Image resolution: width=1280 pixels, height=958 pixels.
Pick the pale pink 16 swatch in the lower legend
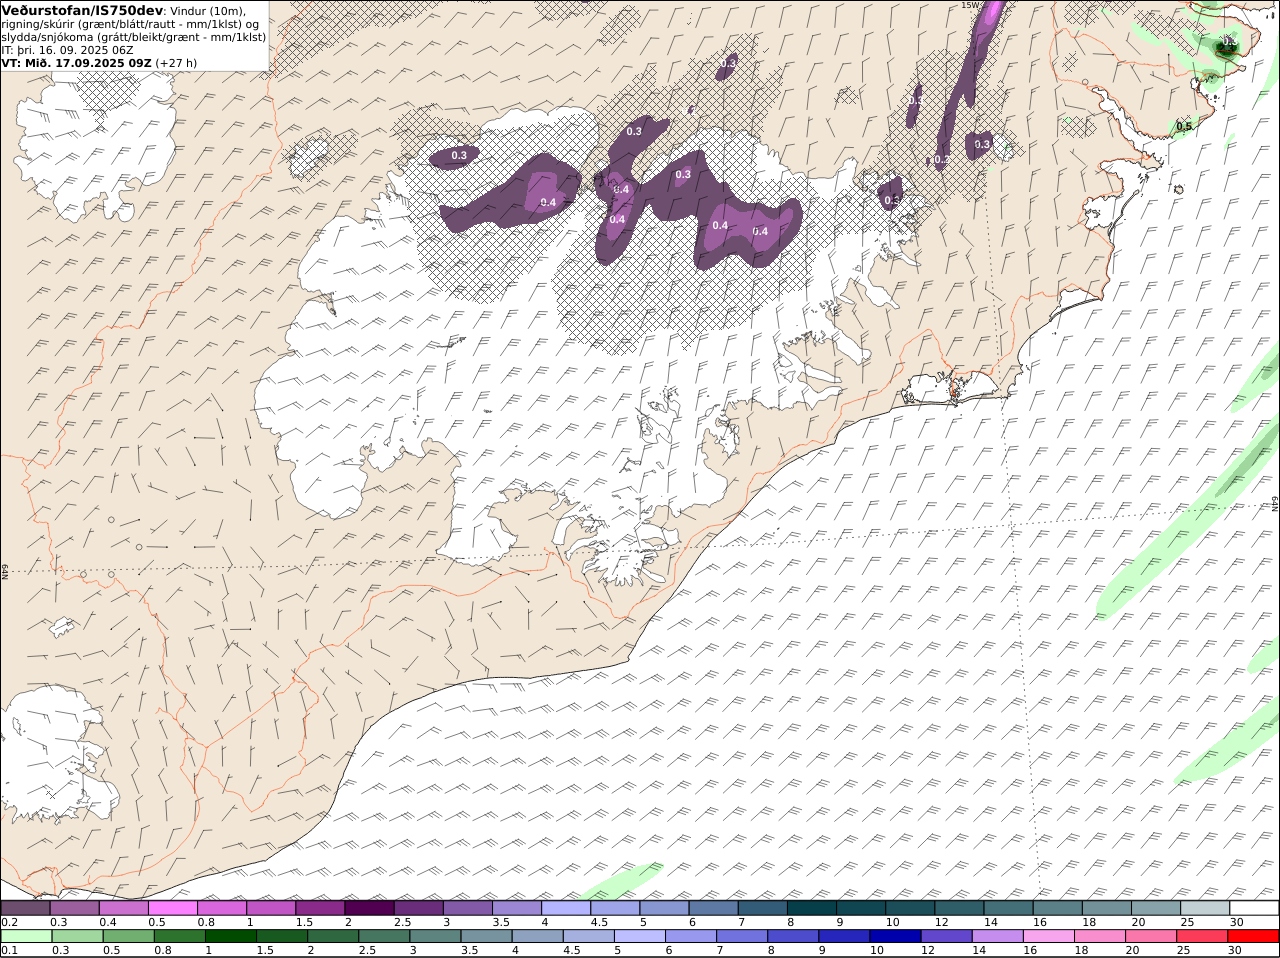[1049, 937]
